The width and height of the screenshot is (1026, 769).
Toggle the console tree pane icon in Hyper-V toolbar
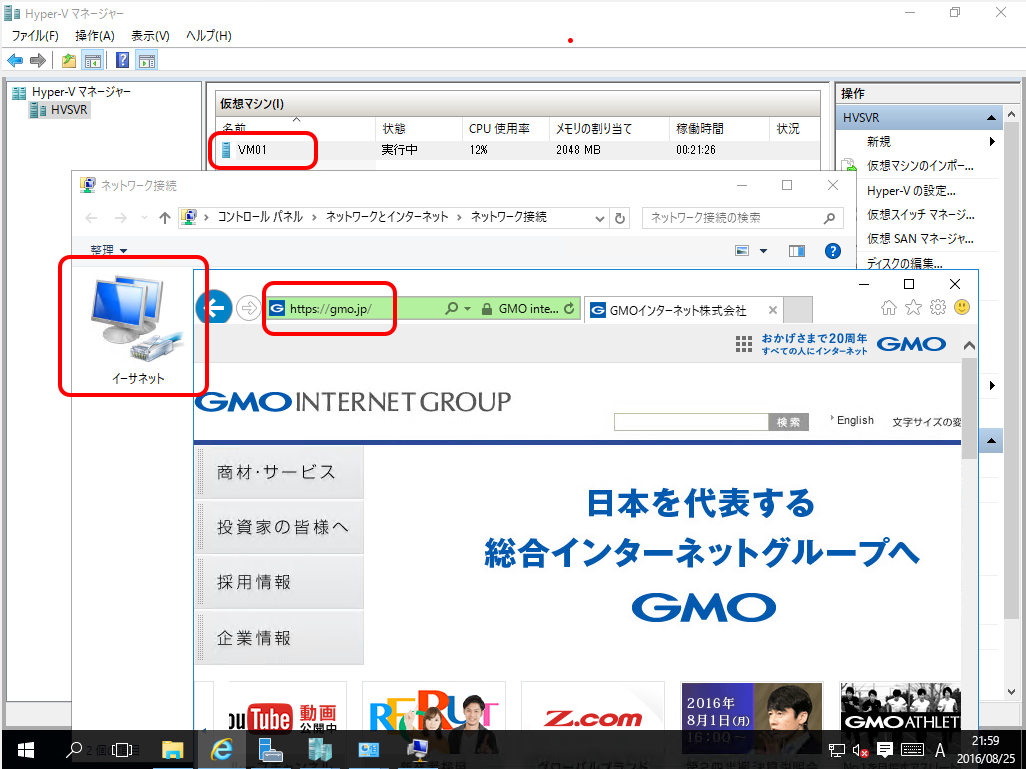pos(93,61)
